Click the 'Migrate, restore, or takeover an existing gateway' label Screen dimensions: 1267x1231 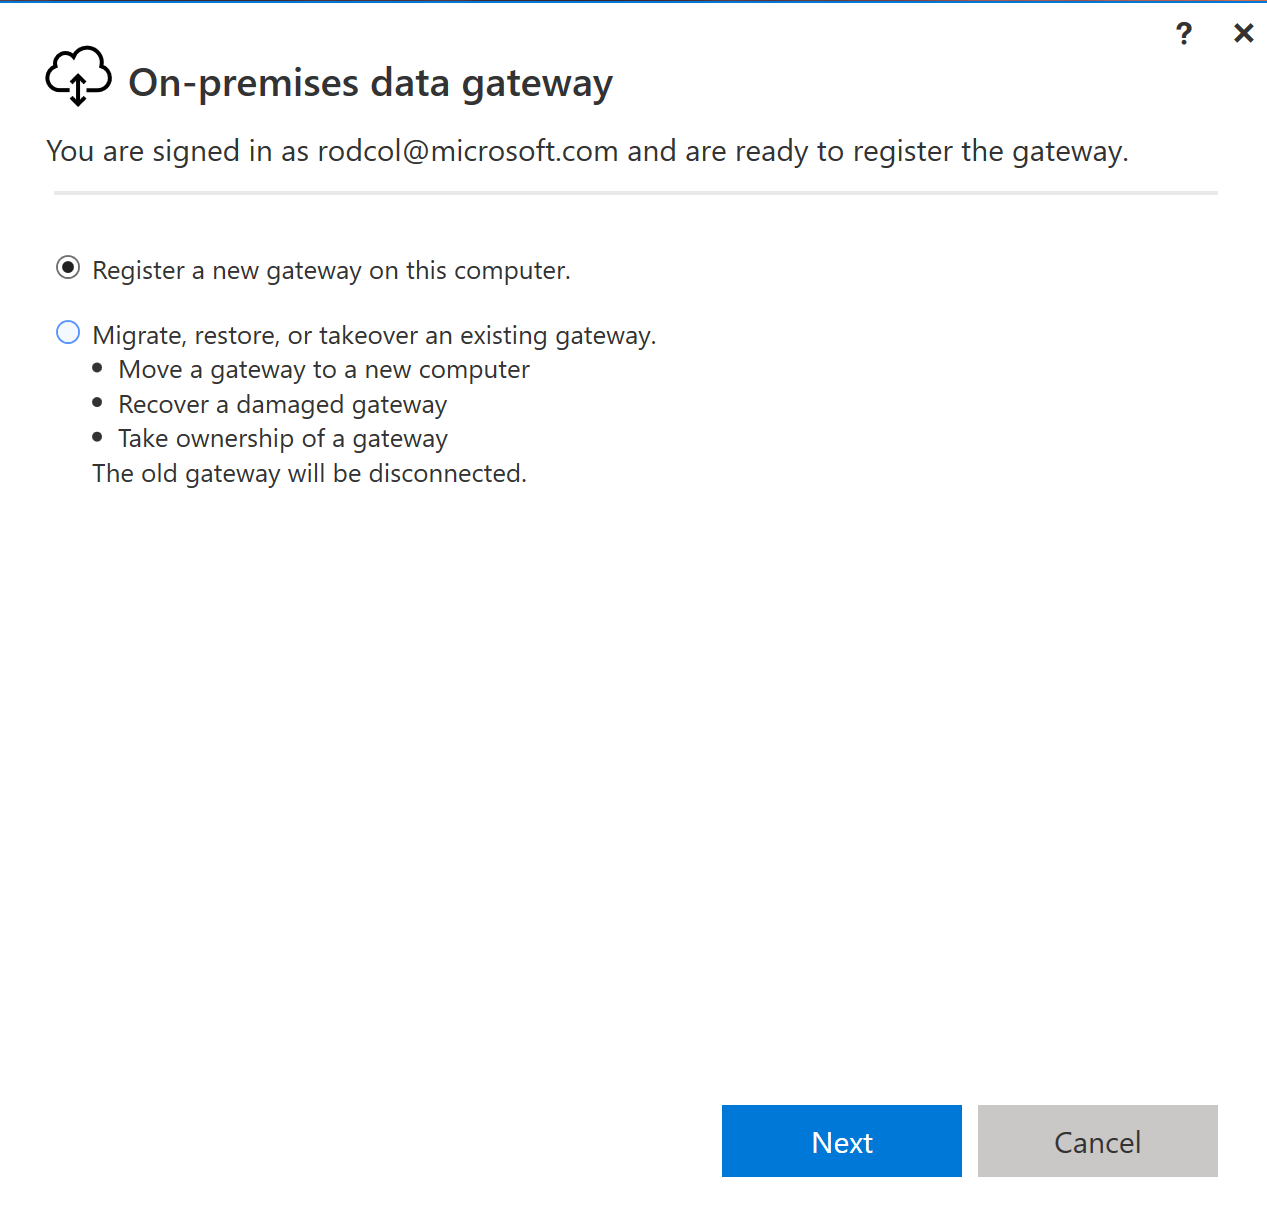374,336
